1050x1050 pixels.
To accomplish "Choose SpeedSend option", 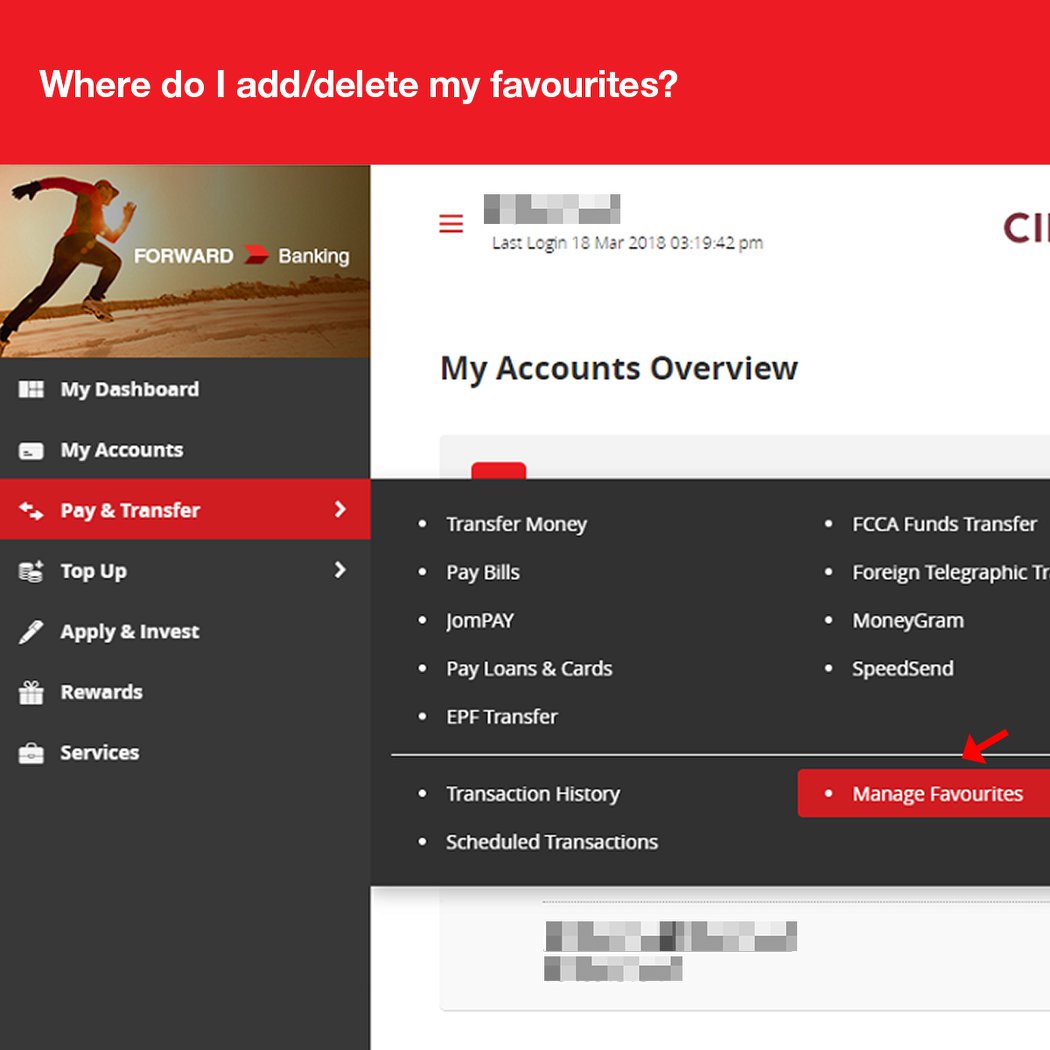I will [903, 669].
